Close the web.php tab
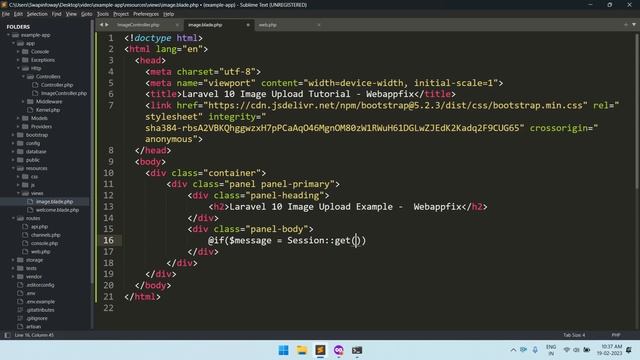The height and width of the screenshot is (360, 640). (x=319, y=25)
